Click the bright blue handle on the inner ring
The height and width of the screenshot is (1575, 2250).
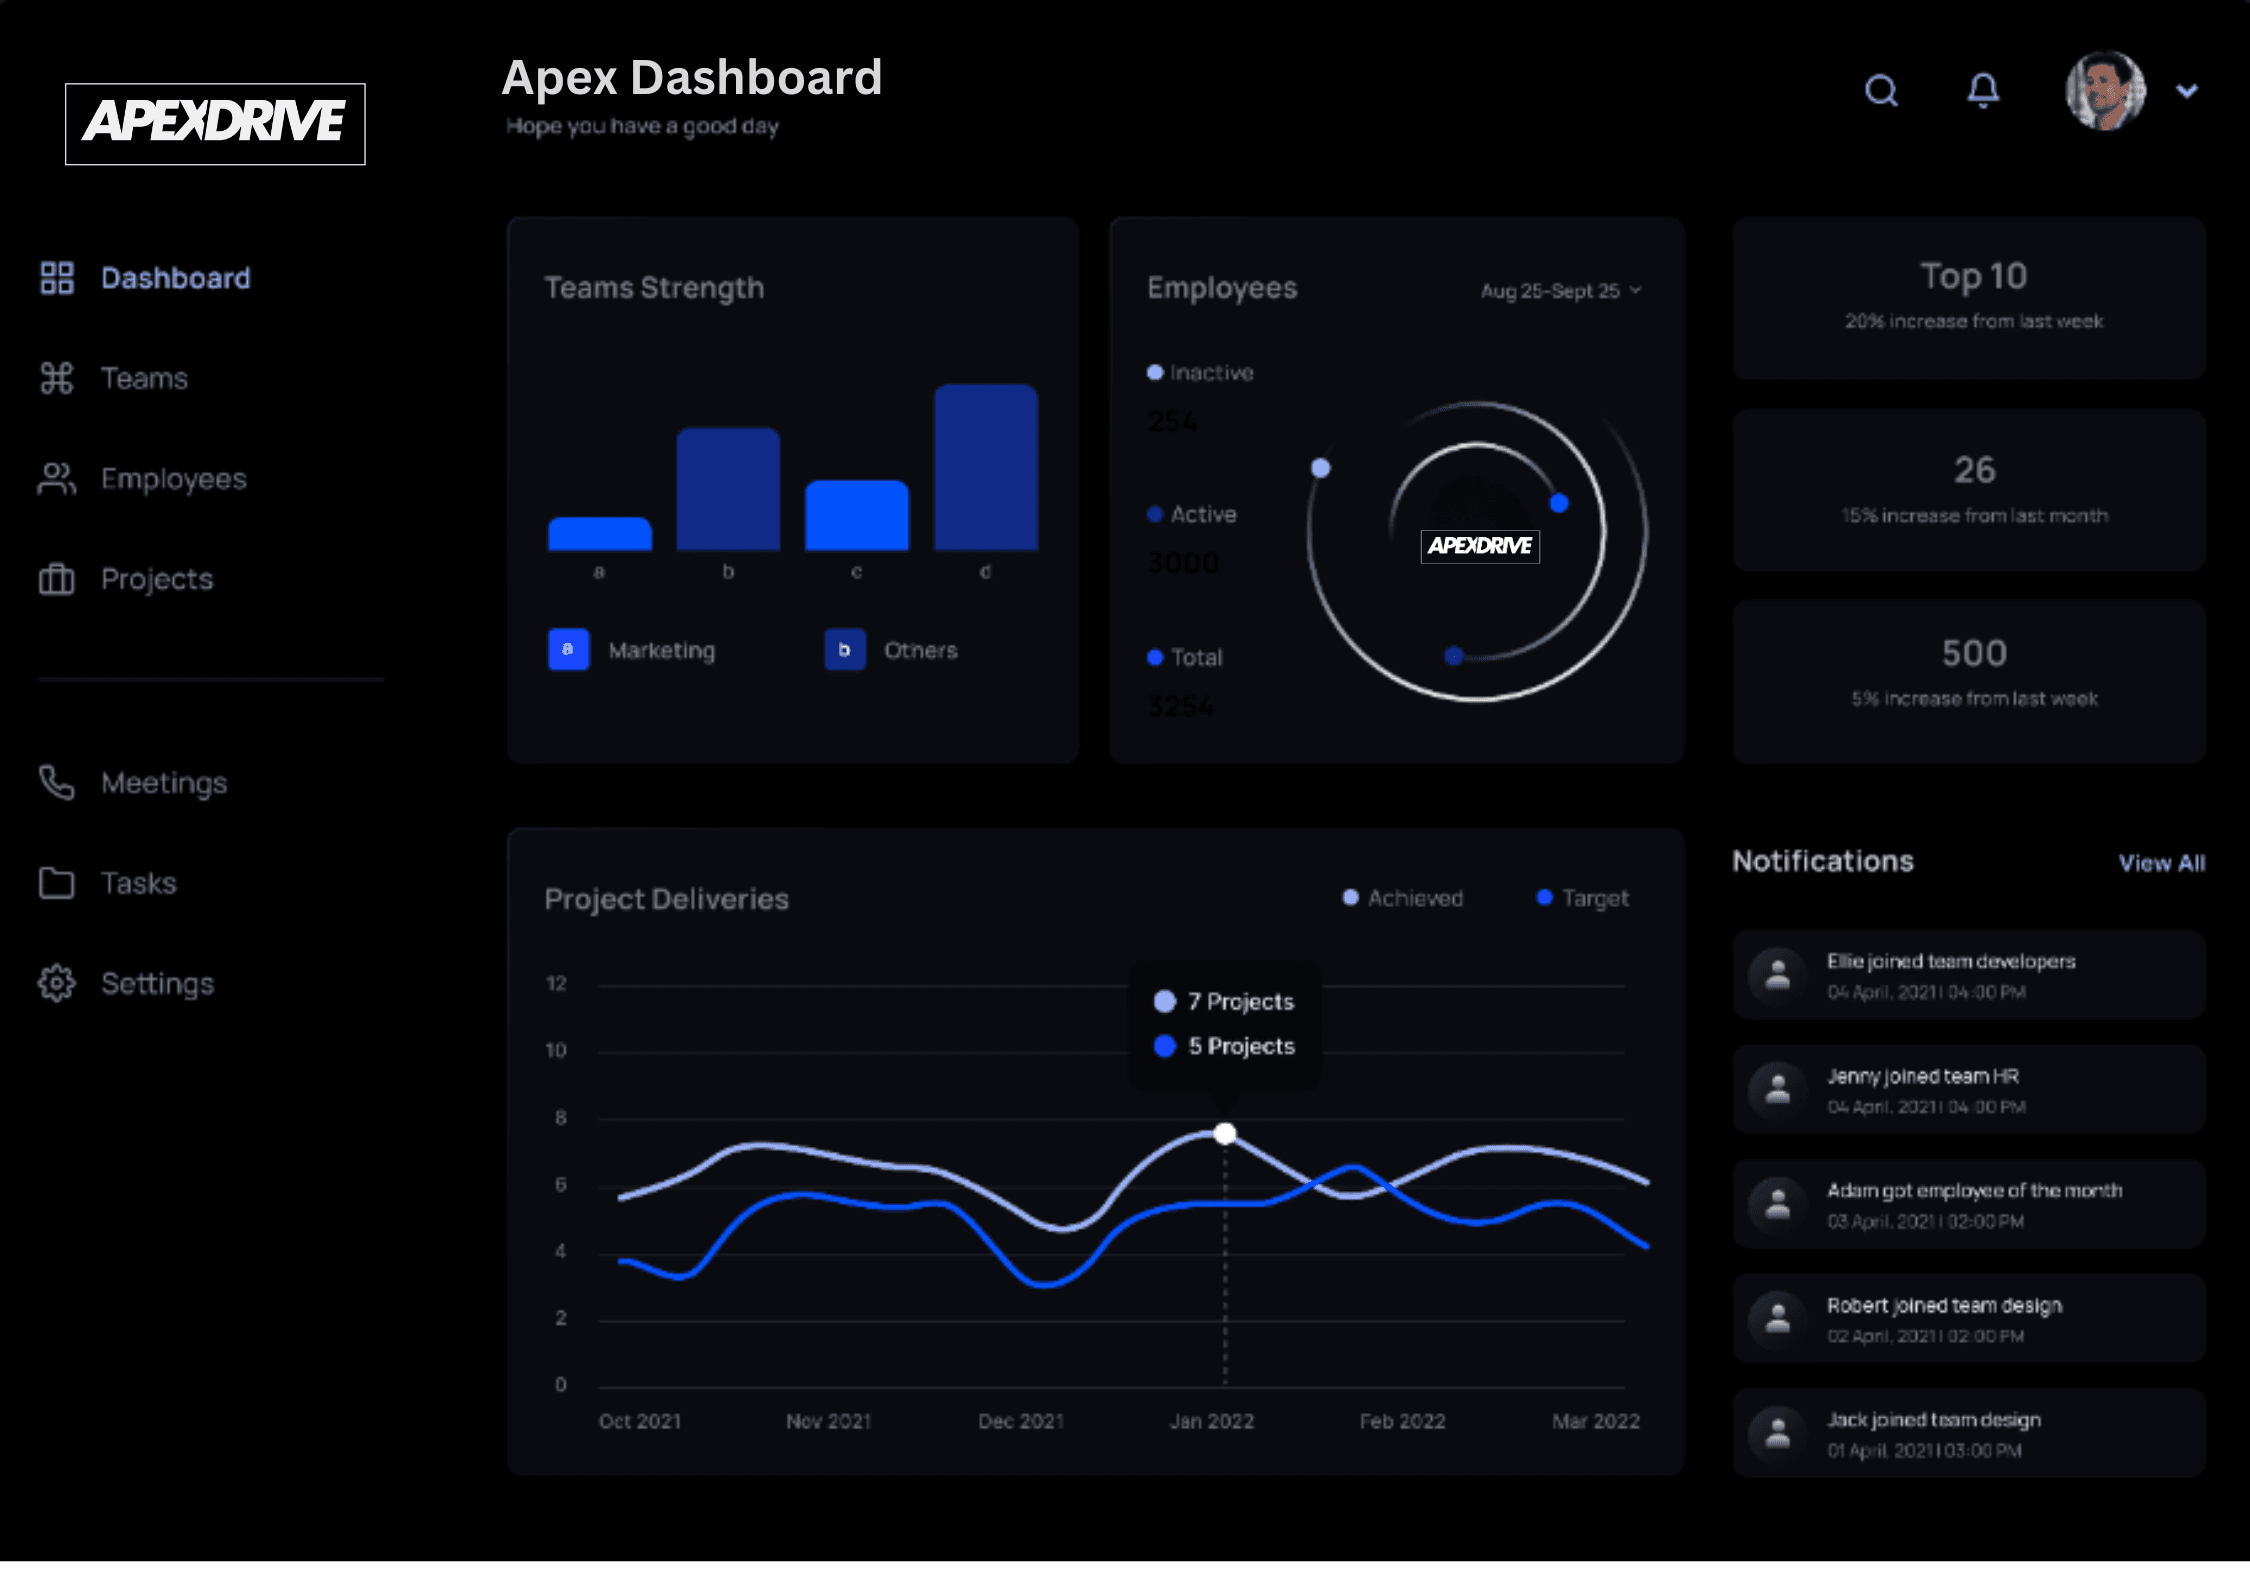[x=1559, y=503]
